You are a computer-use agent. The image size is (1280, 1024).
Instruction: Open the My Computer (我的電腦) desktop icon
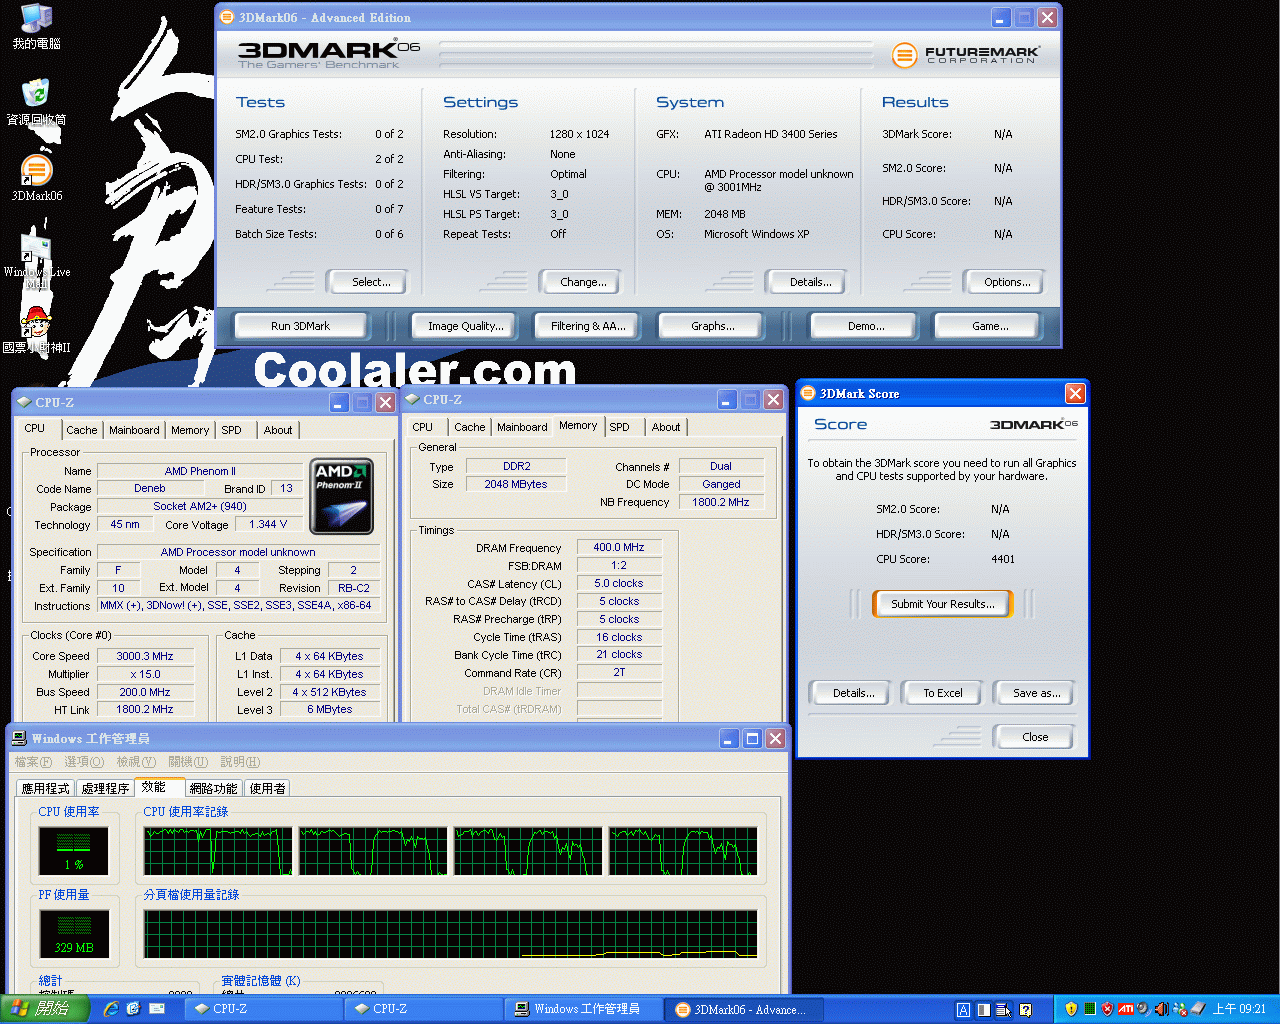[36, 27]
